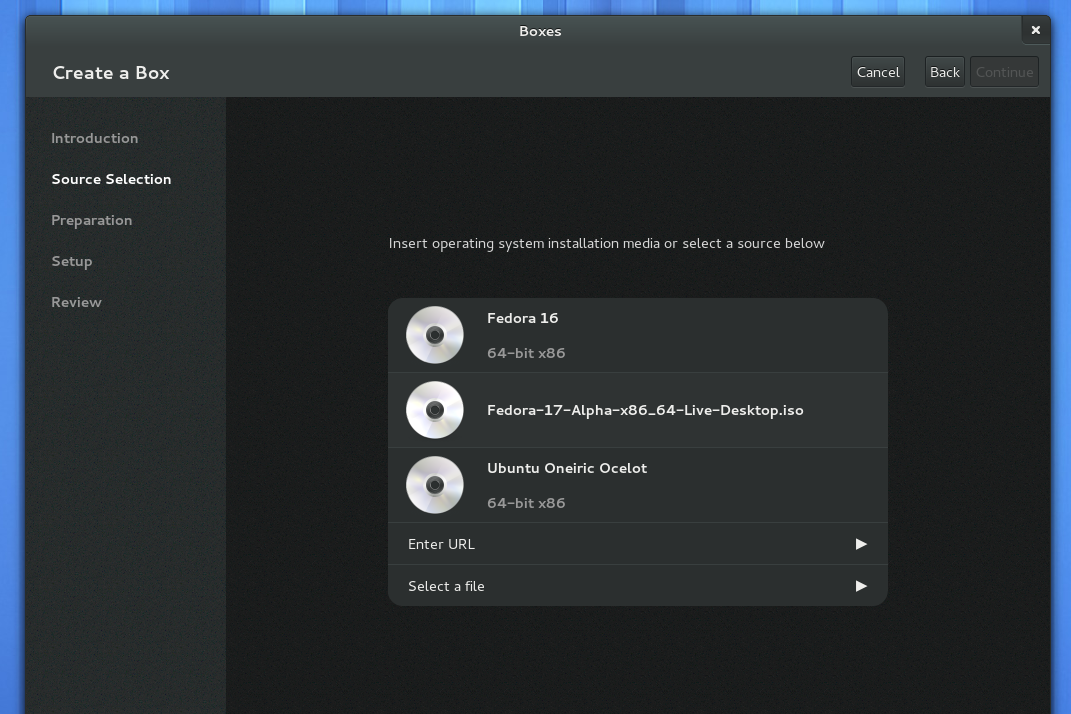The image size is (1071, 714).
Task: Click 64-bit x86 under Ubuntu Oneiric Ocelot
Action: click(x=526, y=503)
